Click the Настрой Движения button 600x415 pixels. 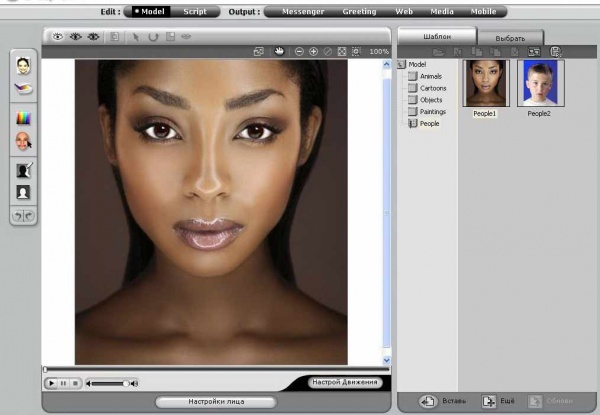coord(344,383)
